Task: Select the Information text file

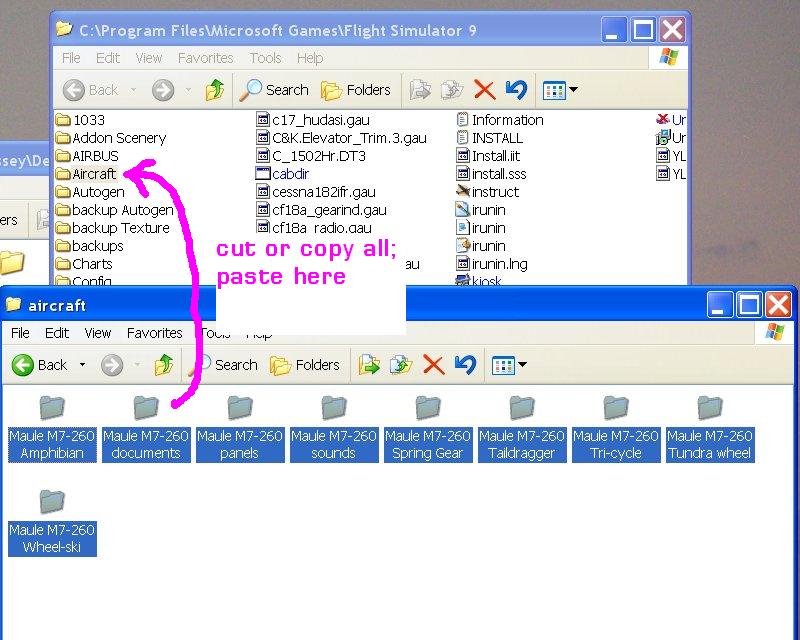Action: (x=499, y=120)
